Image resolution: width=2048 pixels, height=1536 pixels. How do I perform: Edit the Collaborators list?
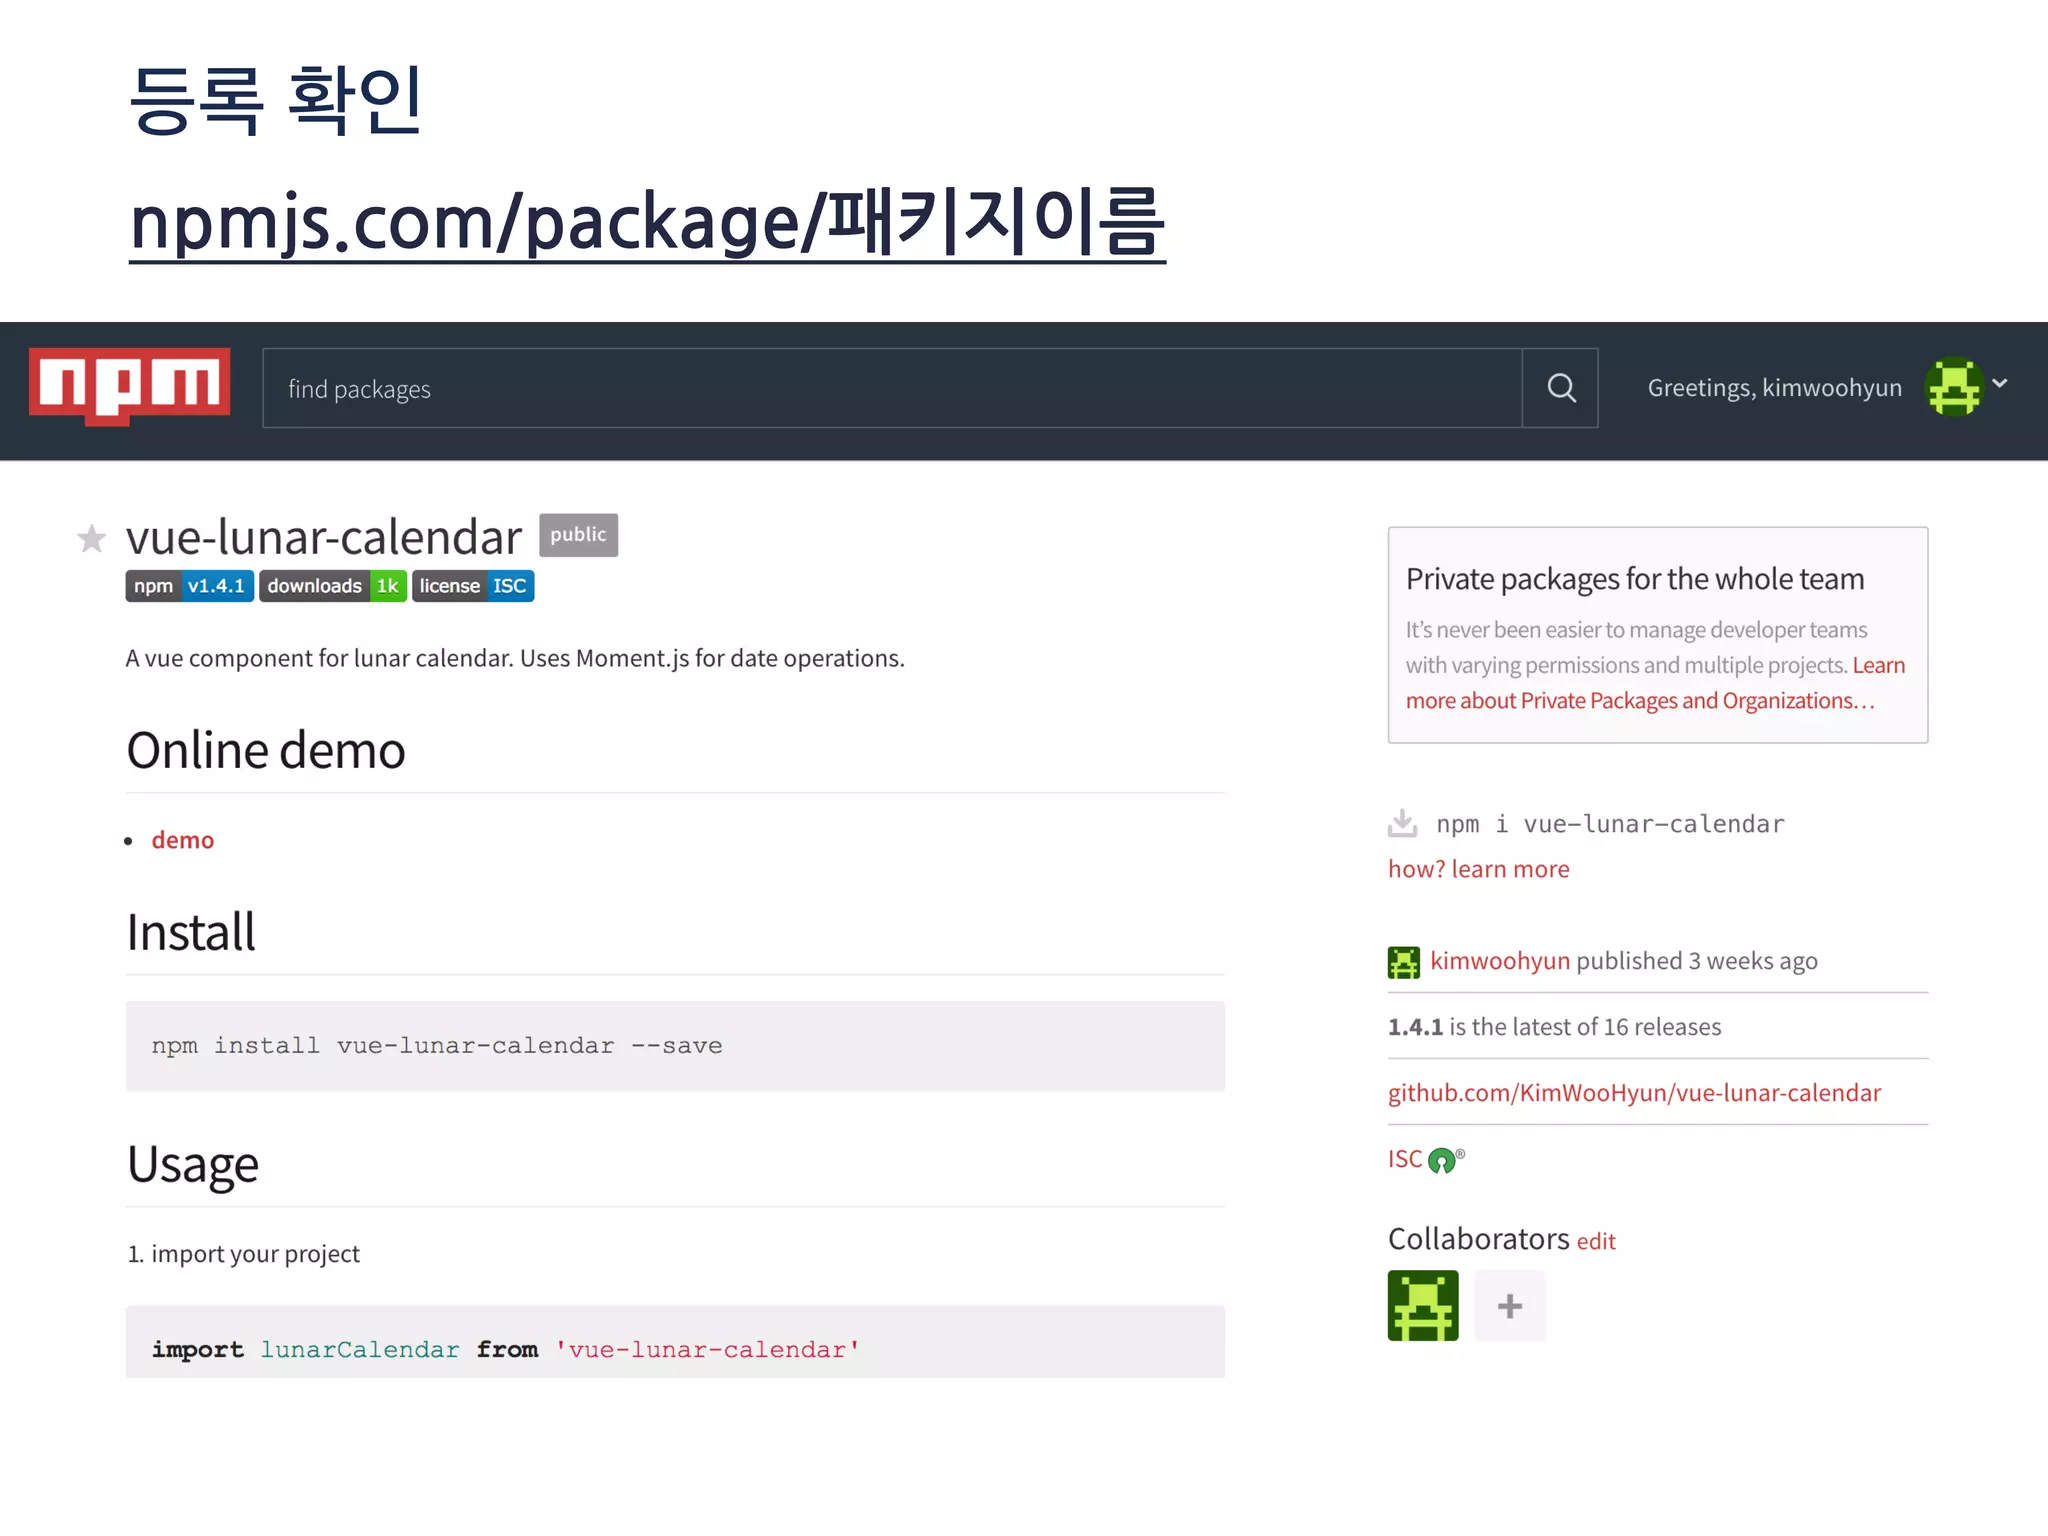pos(1596,1241)
